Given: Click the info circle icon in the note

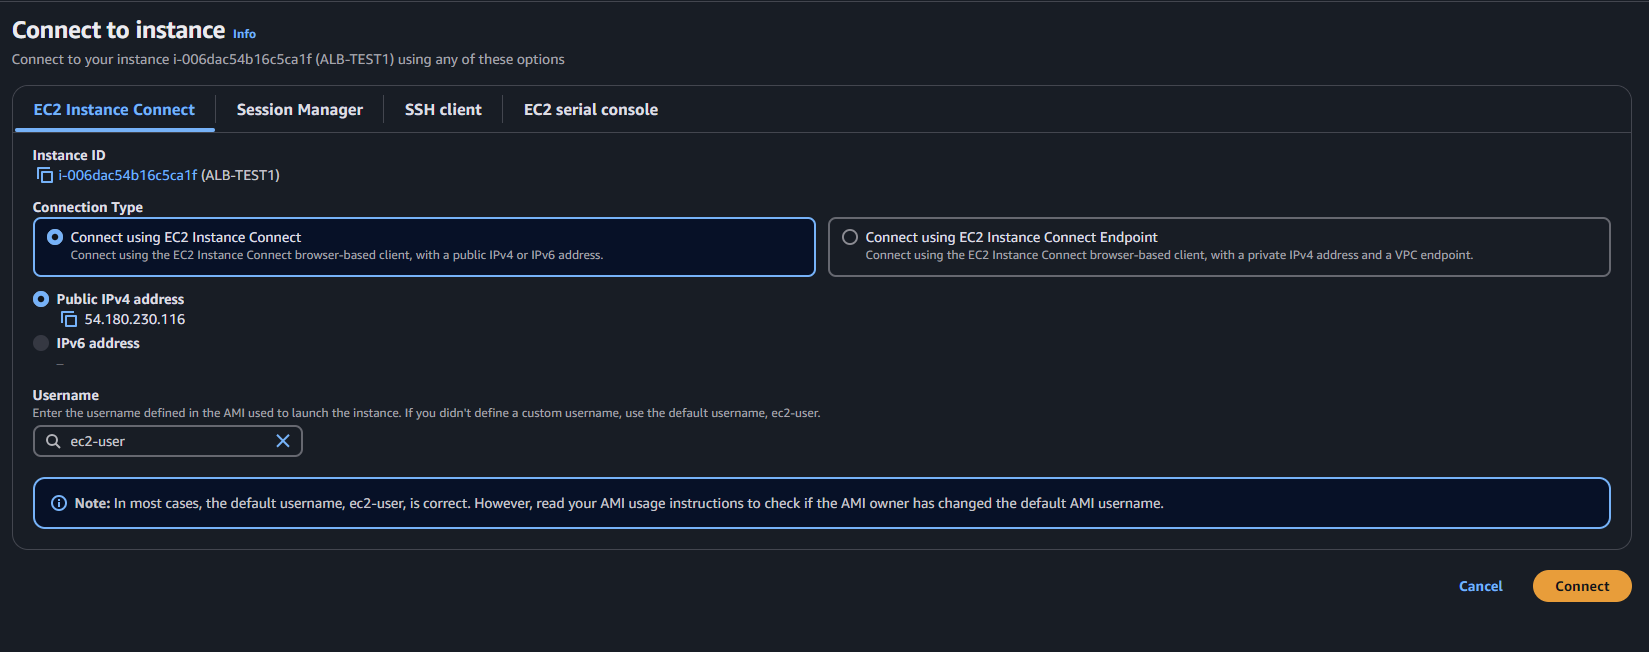Looking at the screenshot, I should (59, 503).
